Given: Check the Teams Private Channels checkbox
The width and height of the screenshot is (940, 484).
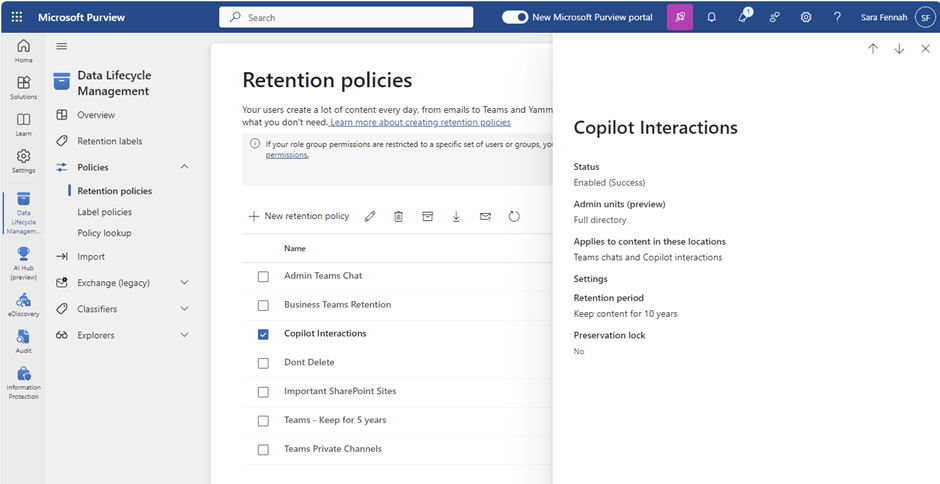Looking at the screenshot, I should (263, 449).
